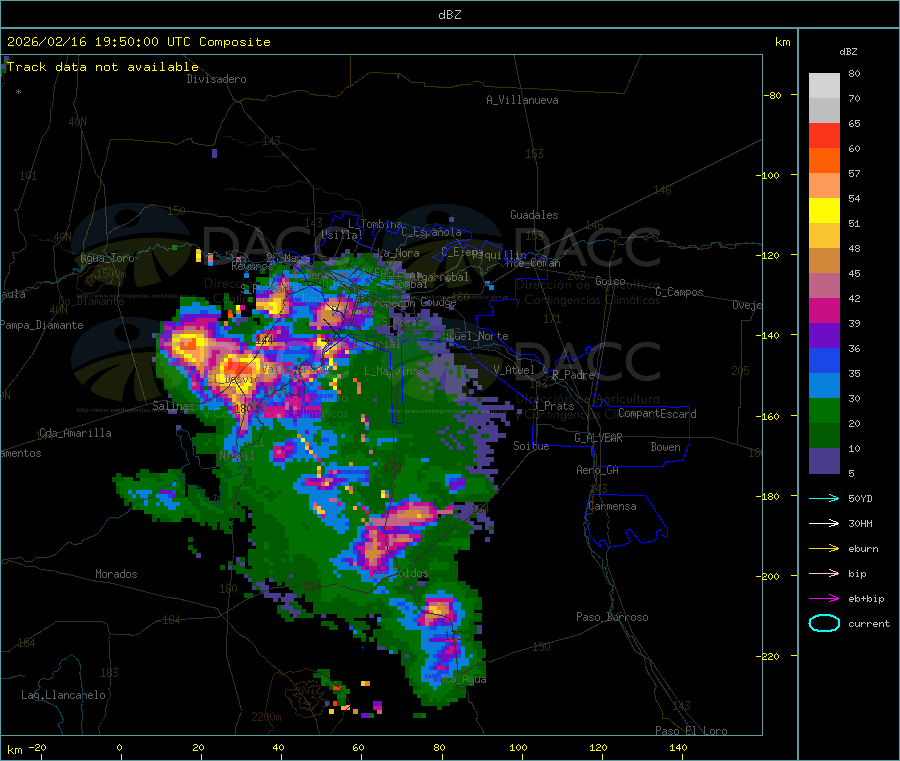Click the 'Guico' map label
The image size is (900, 761).
pos(610,281)
